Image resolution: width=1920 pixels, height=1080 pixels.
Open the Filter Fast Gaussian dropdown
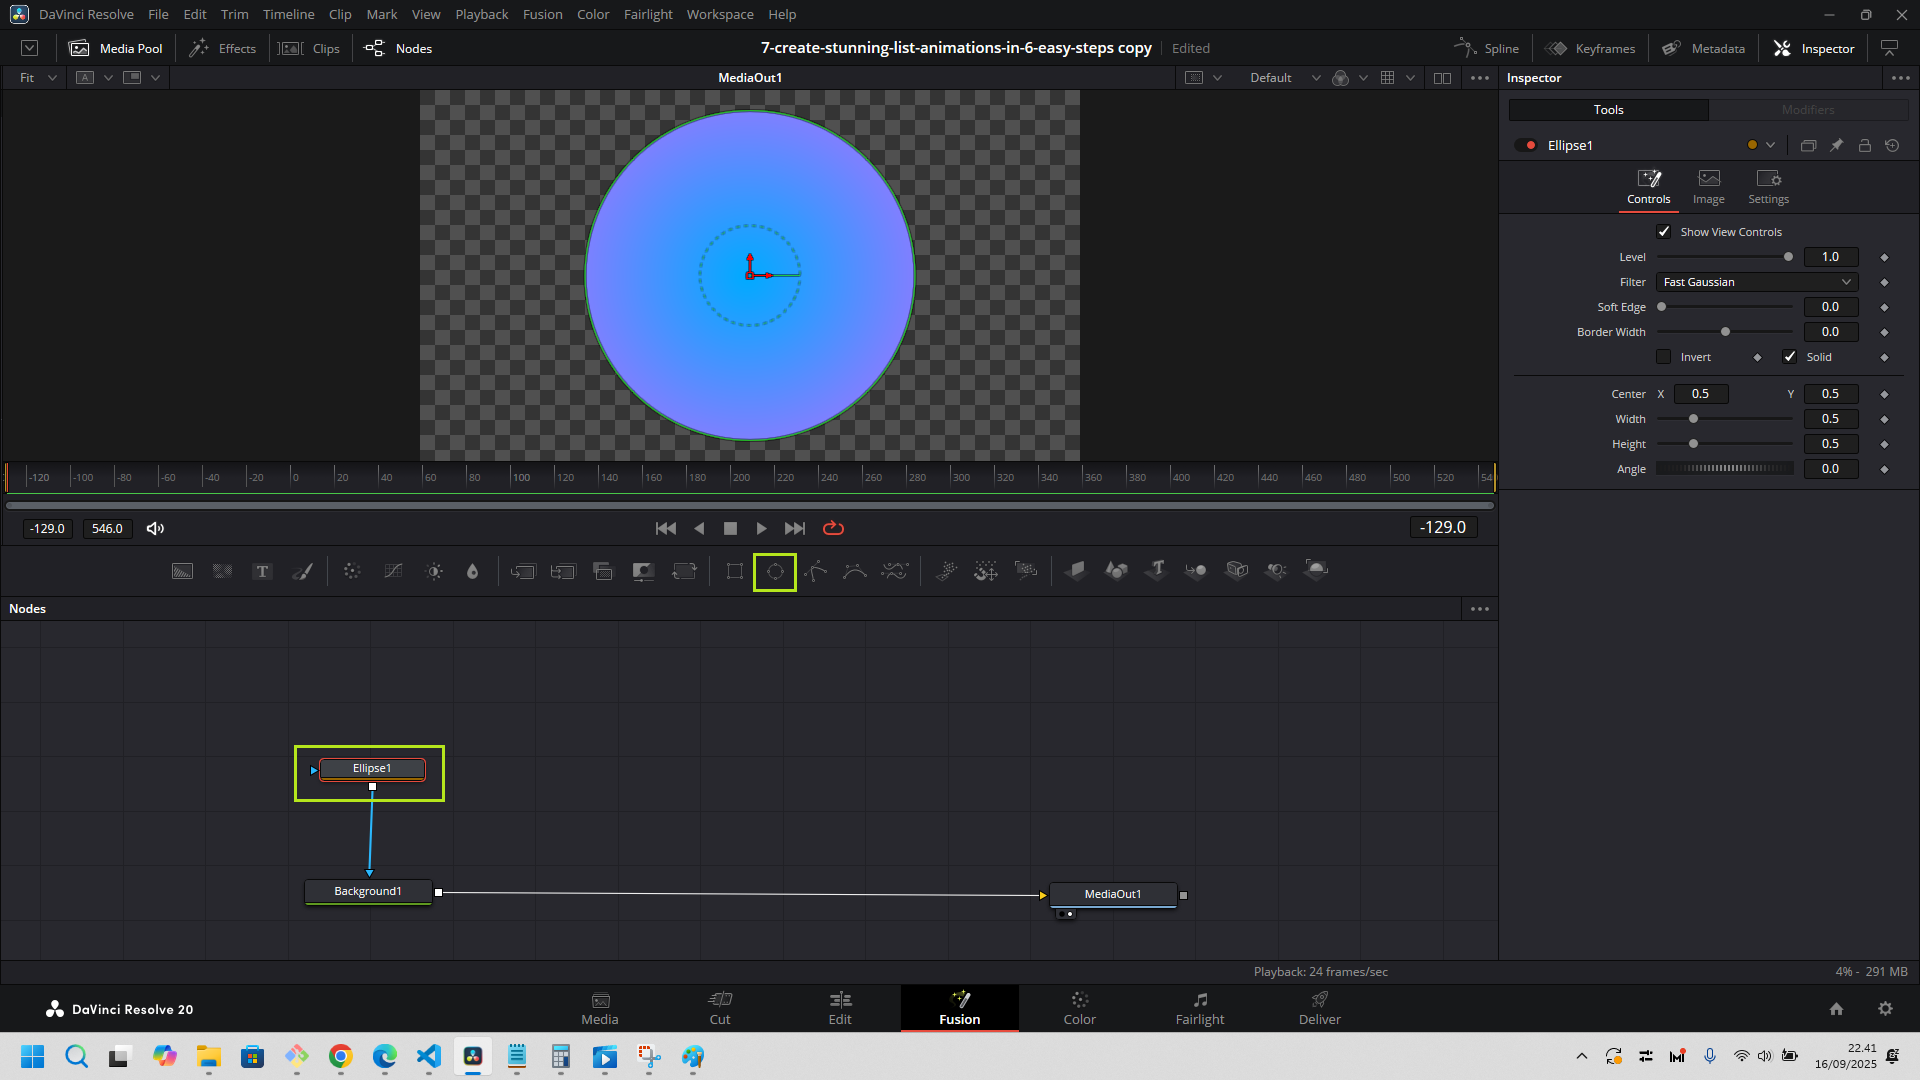[1757, 282]
